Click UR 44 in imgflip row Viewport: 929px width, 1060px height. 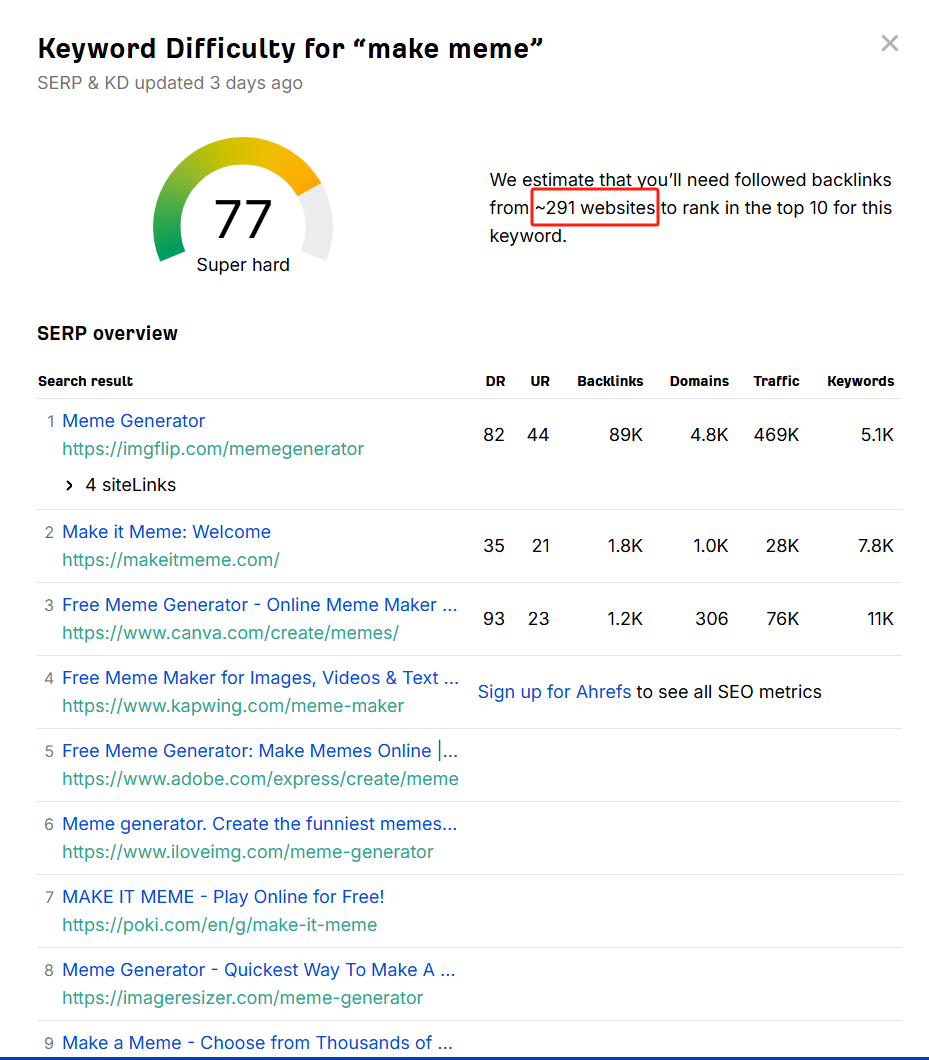tap(538, 435)
